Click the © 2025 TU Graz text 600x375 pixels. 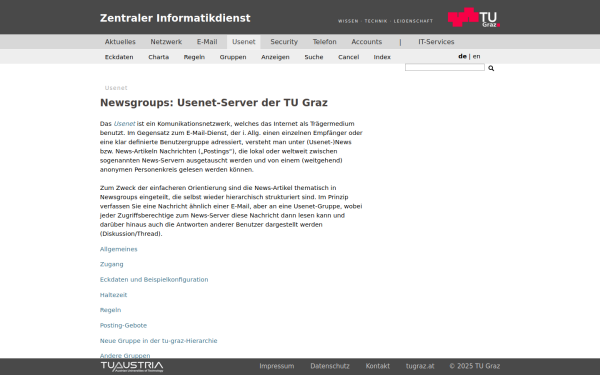(474, 366)
